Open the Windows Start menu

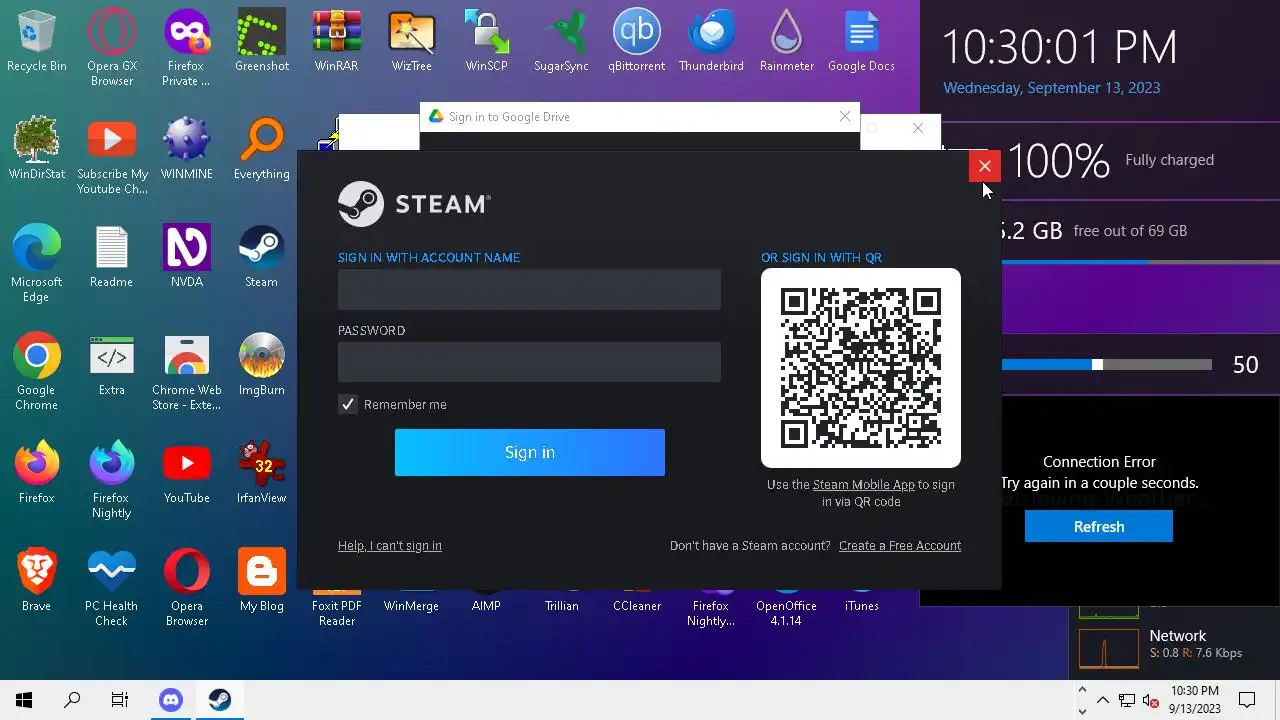click(x=24, y=700)
